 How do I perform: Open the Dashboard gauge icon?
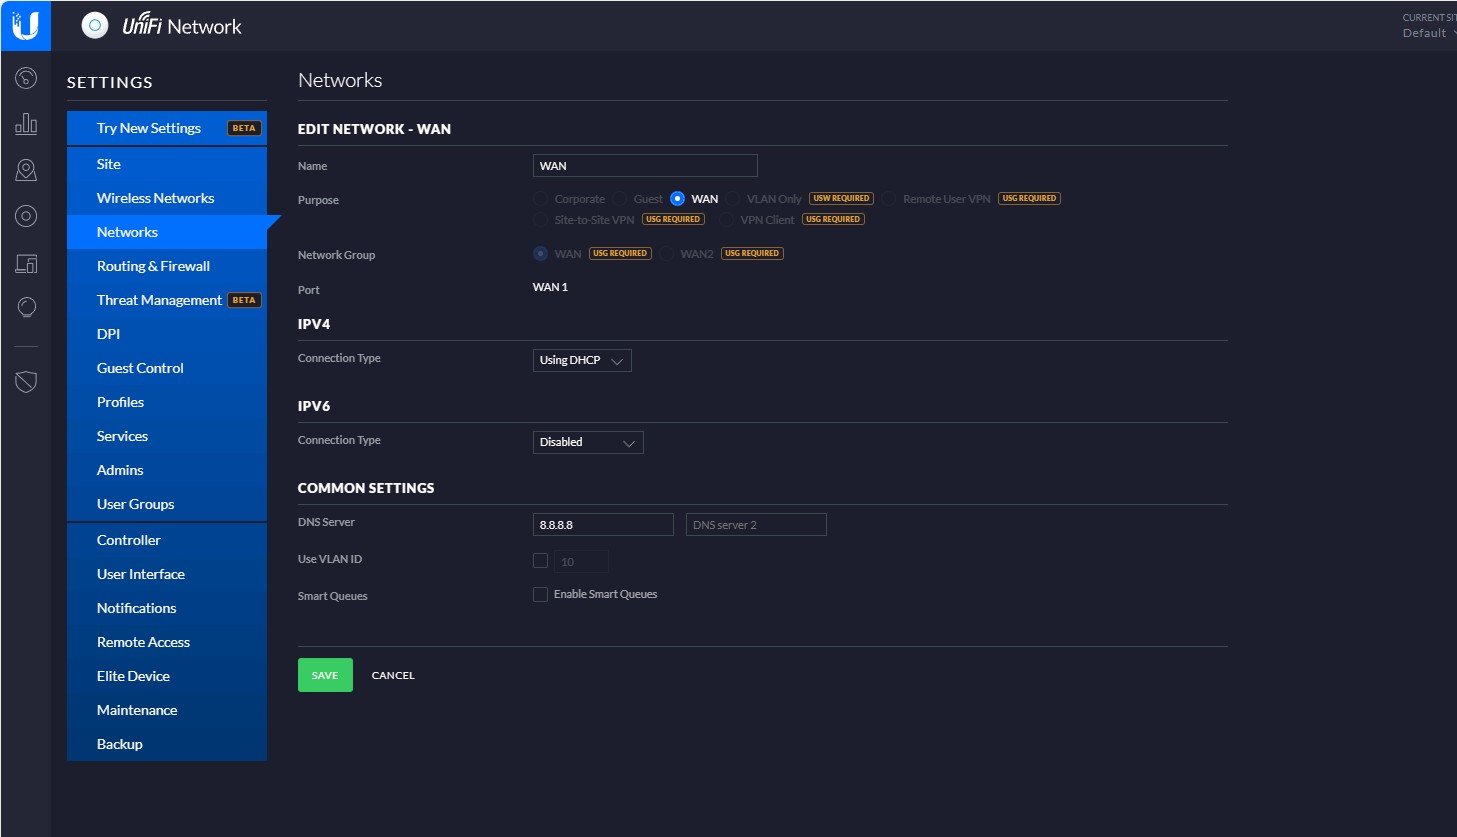[26, 78]
